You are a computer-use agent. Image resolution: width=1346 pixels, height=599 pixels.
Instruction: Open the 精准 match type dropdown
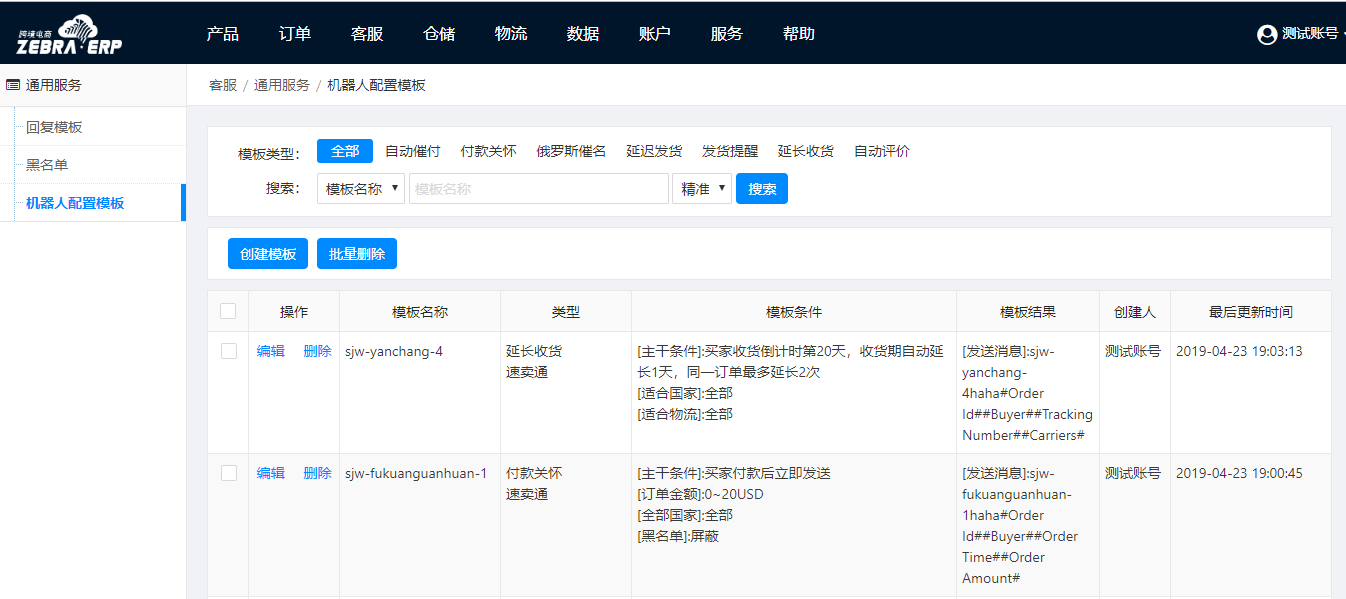click(702, 189)
